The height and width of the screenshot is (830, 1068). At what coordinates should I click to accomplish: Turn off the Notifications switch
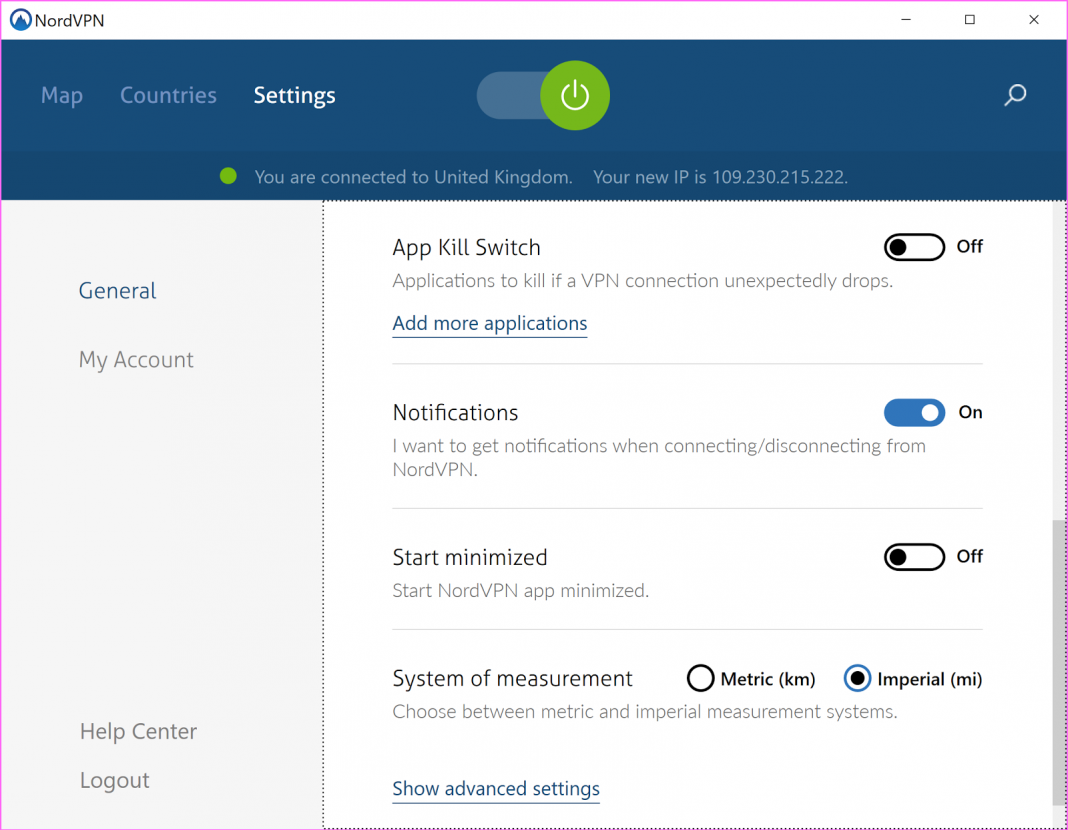pyautogui.click(x=914, y=413)
